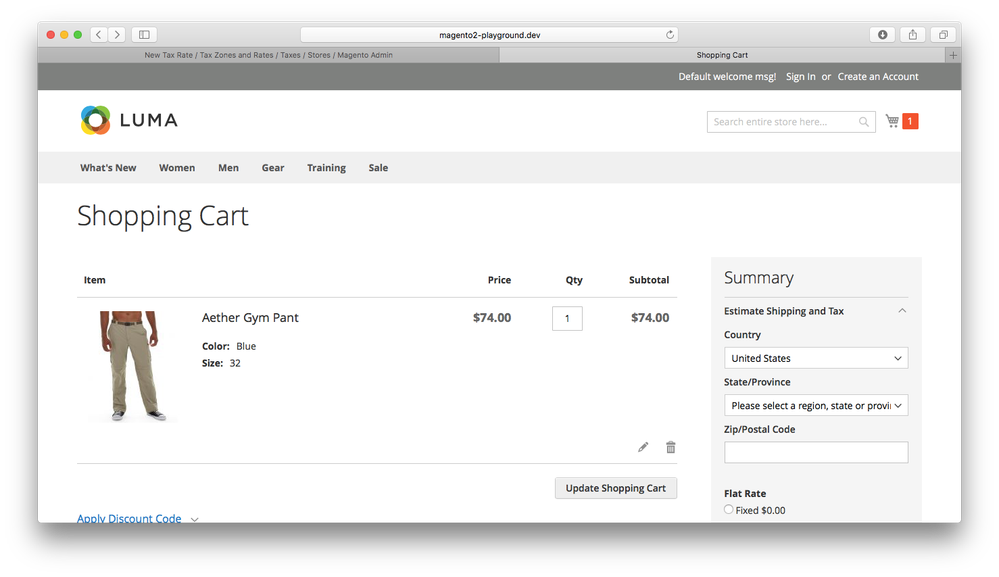Open the State/Province dropdown

click(815, 406)
